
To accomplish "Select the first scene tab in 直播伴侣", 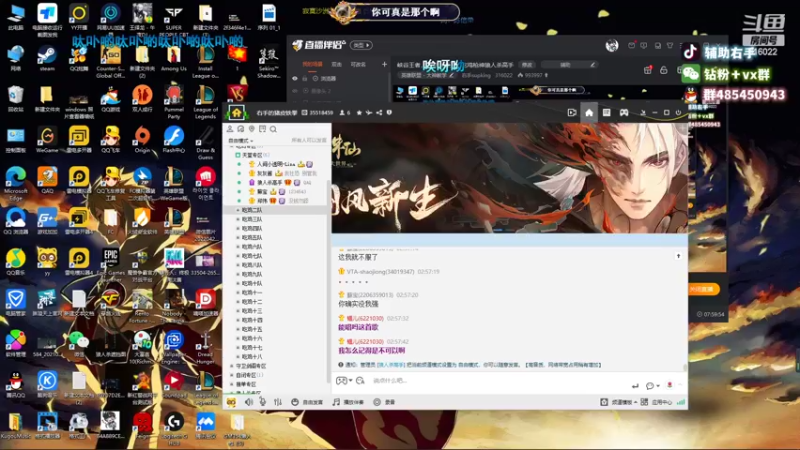I will (313, 64).
